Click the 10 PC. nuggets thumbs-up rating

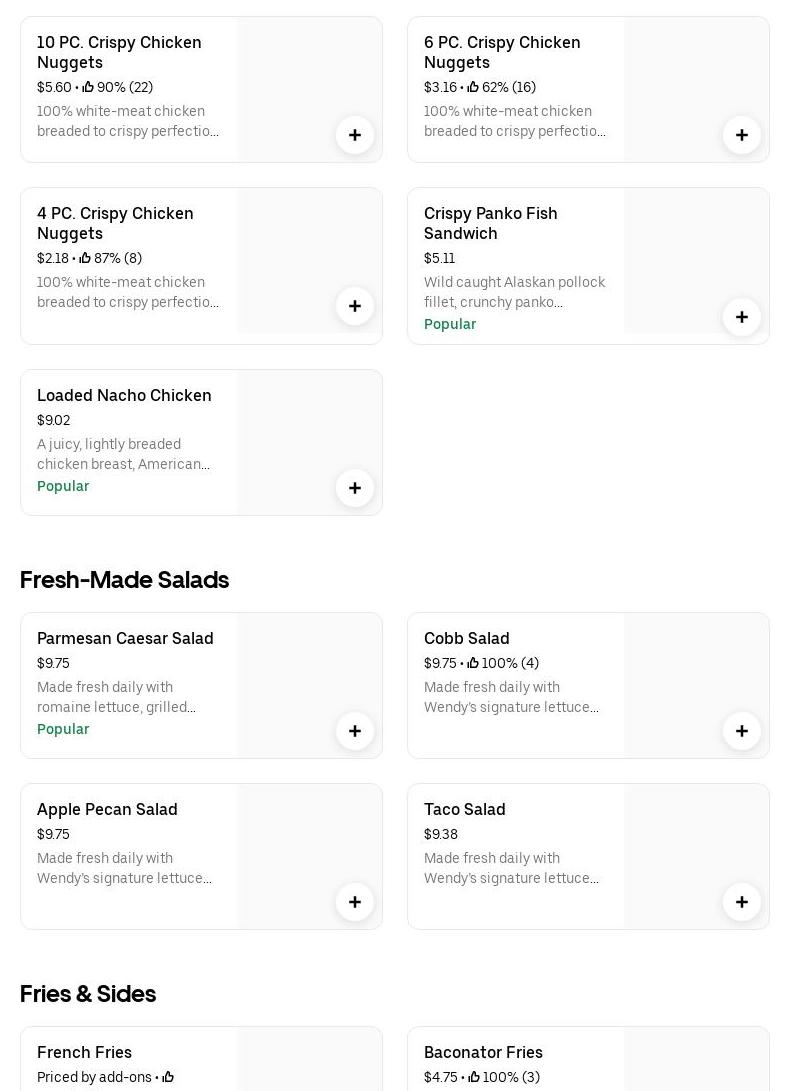click(117, 87)
